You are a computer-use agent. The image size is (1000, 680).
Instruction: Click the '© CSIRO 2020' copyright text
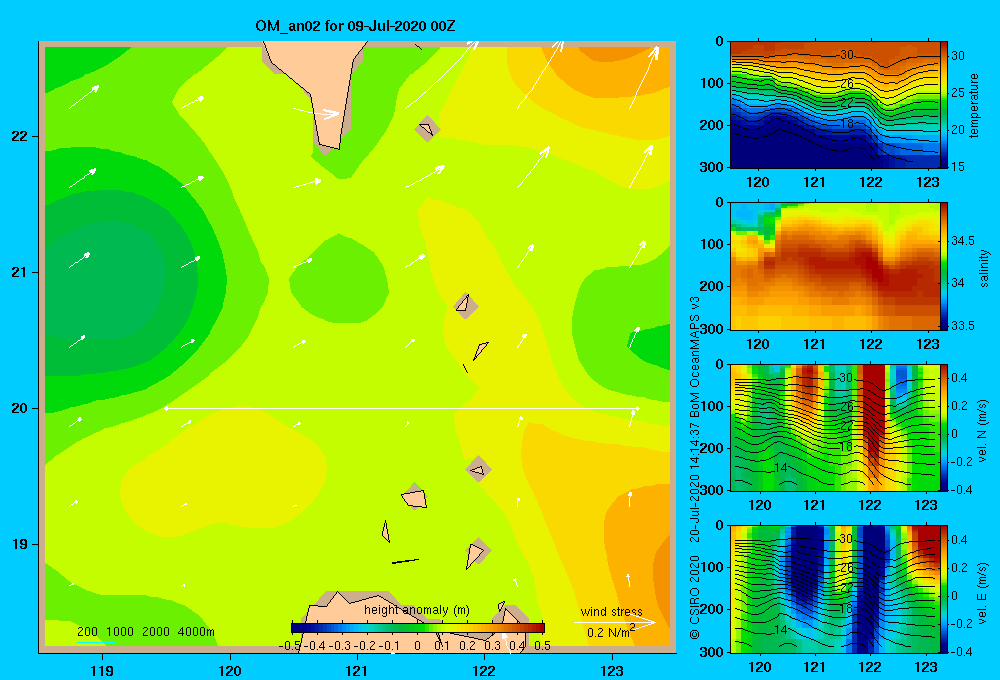(695, 597)
